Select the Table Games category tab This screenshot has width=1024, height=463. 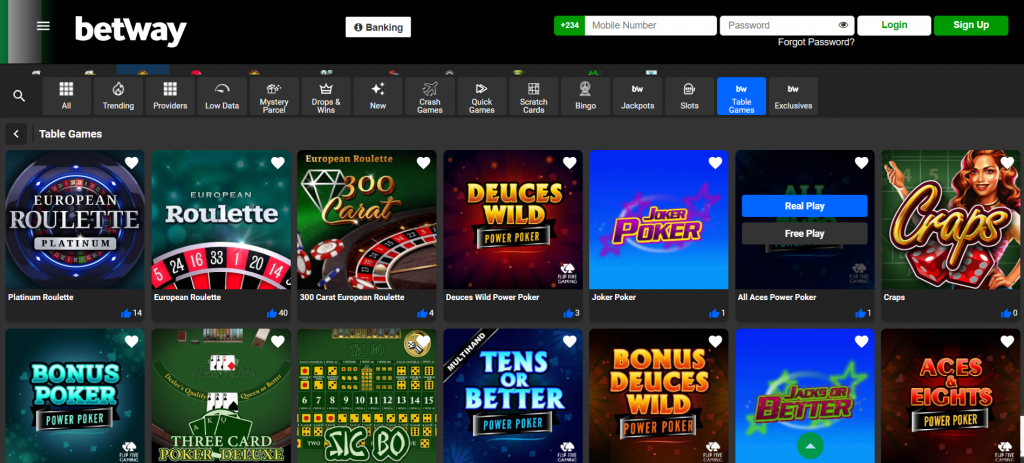point(741,96)
